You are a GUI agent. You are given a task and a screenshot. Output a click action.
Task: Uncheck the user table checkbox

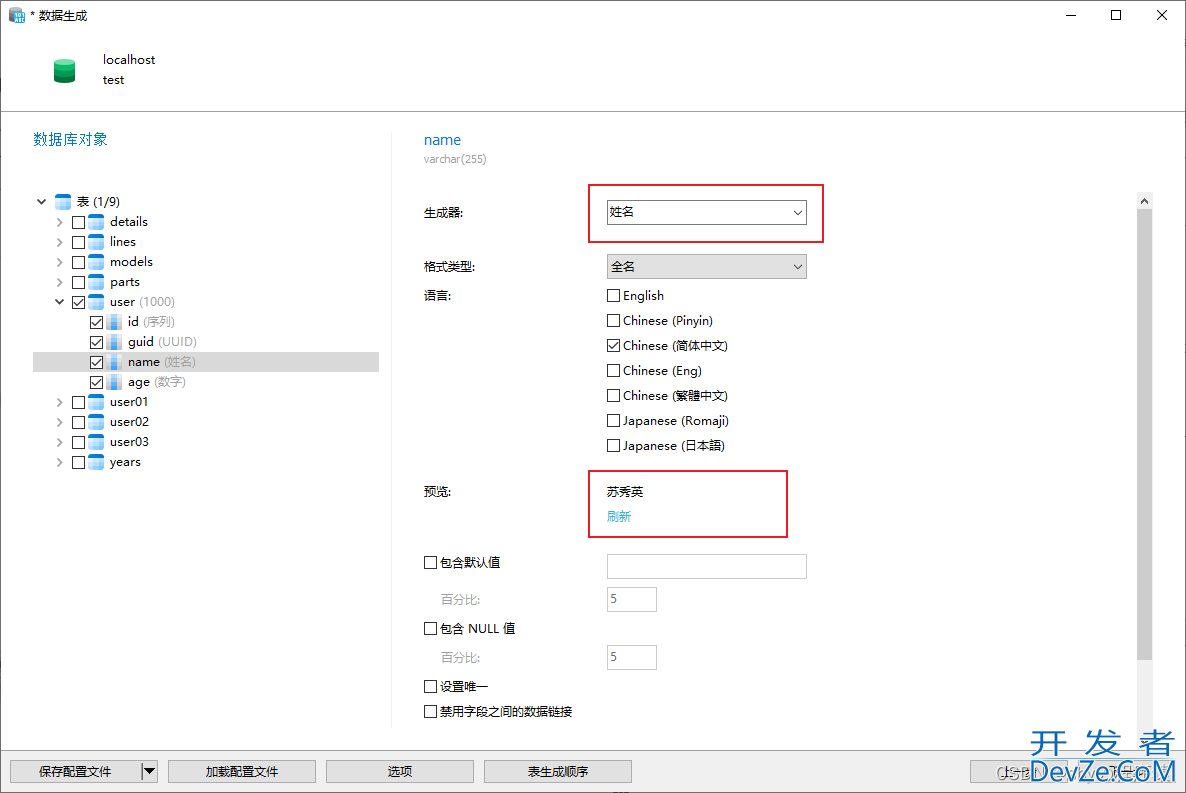[x=78, y=303]
